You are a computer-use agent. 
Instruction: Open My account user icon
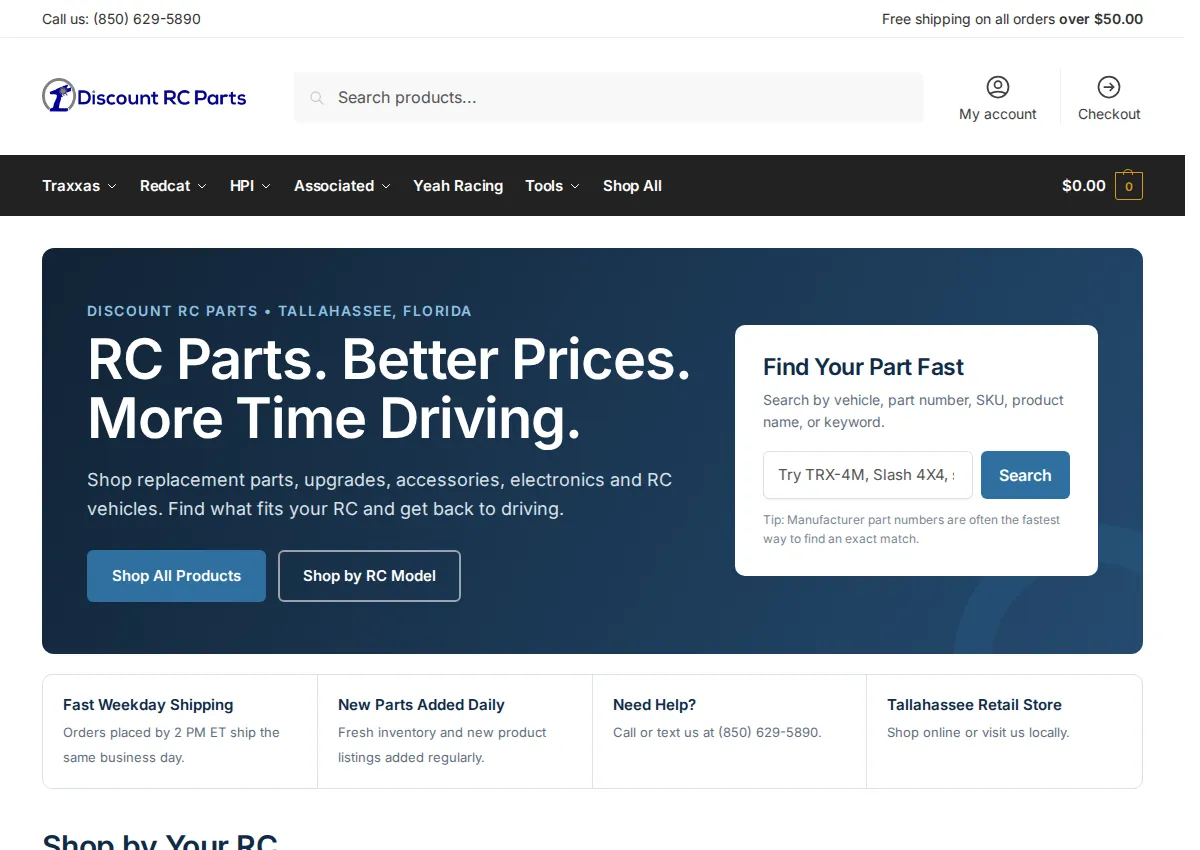[x=998, y=86]
